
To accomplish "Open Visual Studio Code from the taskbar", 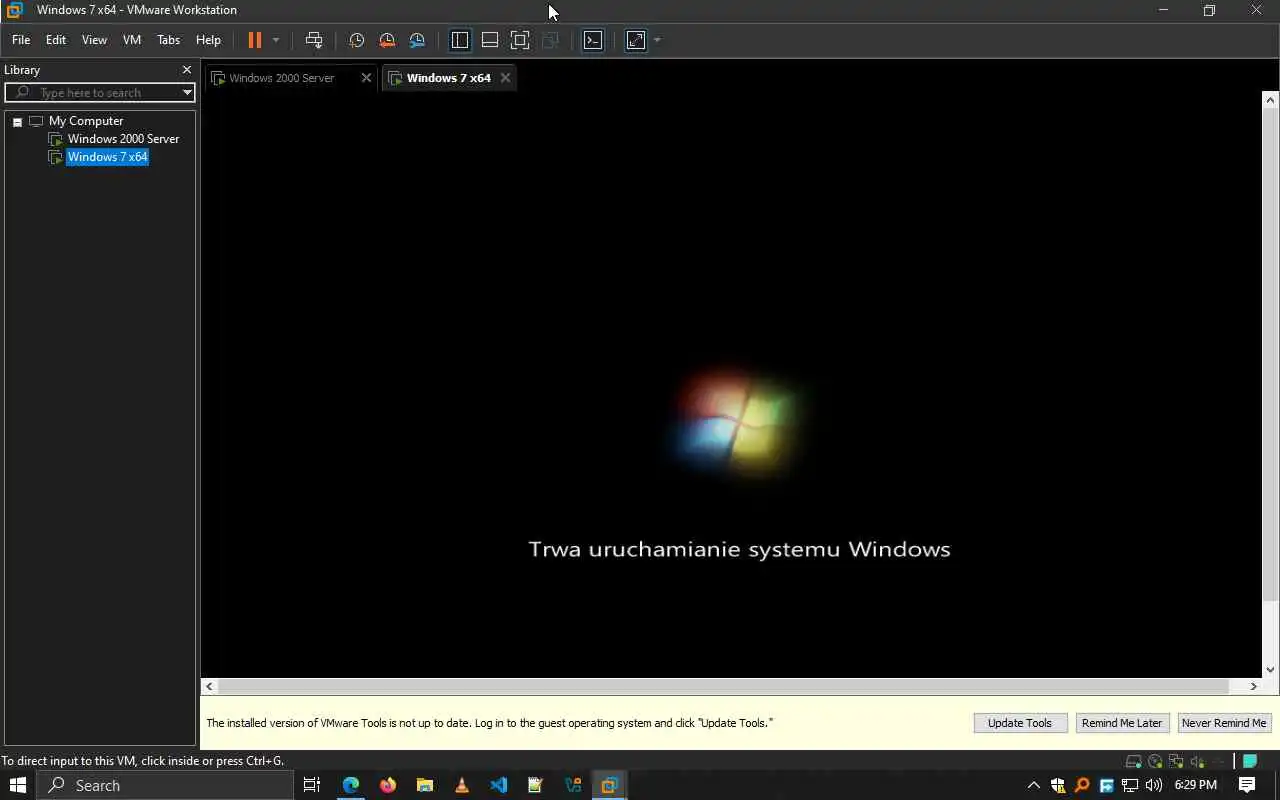I will click(499, 785).
